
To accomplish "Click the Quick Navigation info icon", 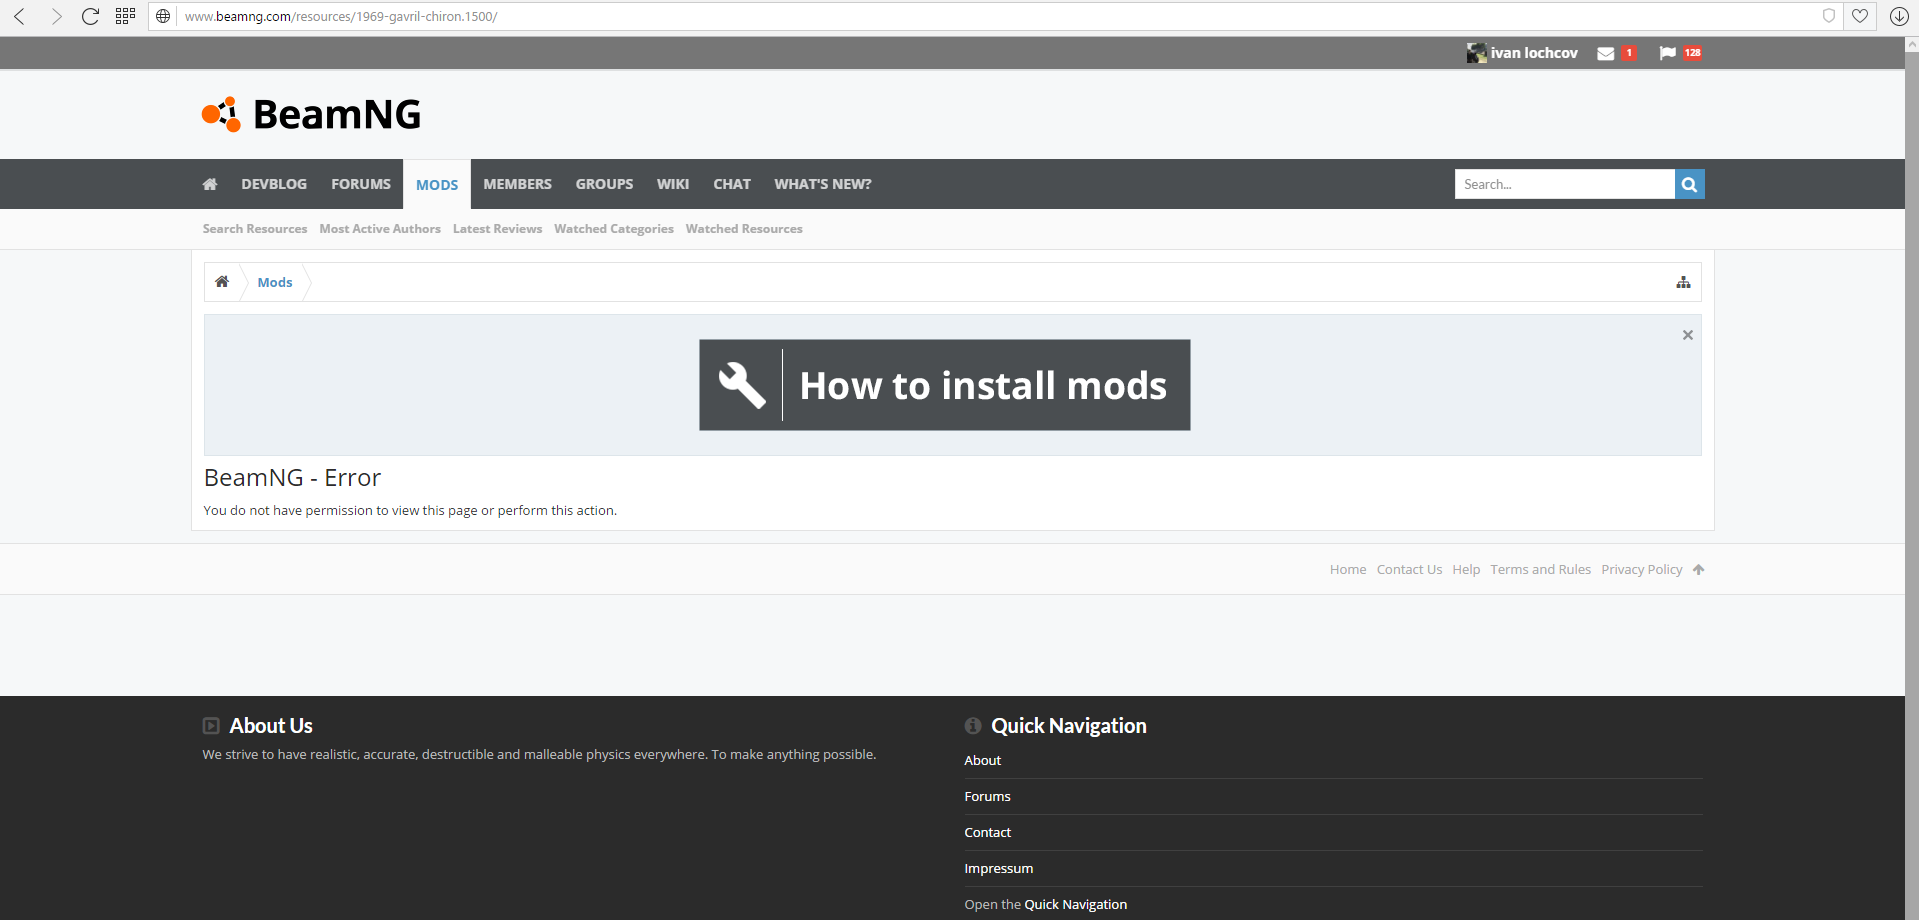I will click(973, 726).
